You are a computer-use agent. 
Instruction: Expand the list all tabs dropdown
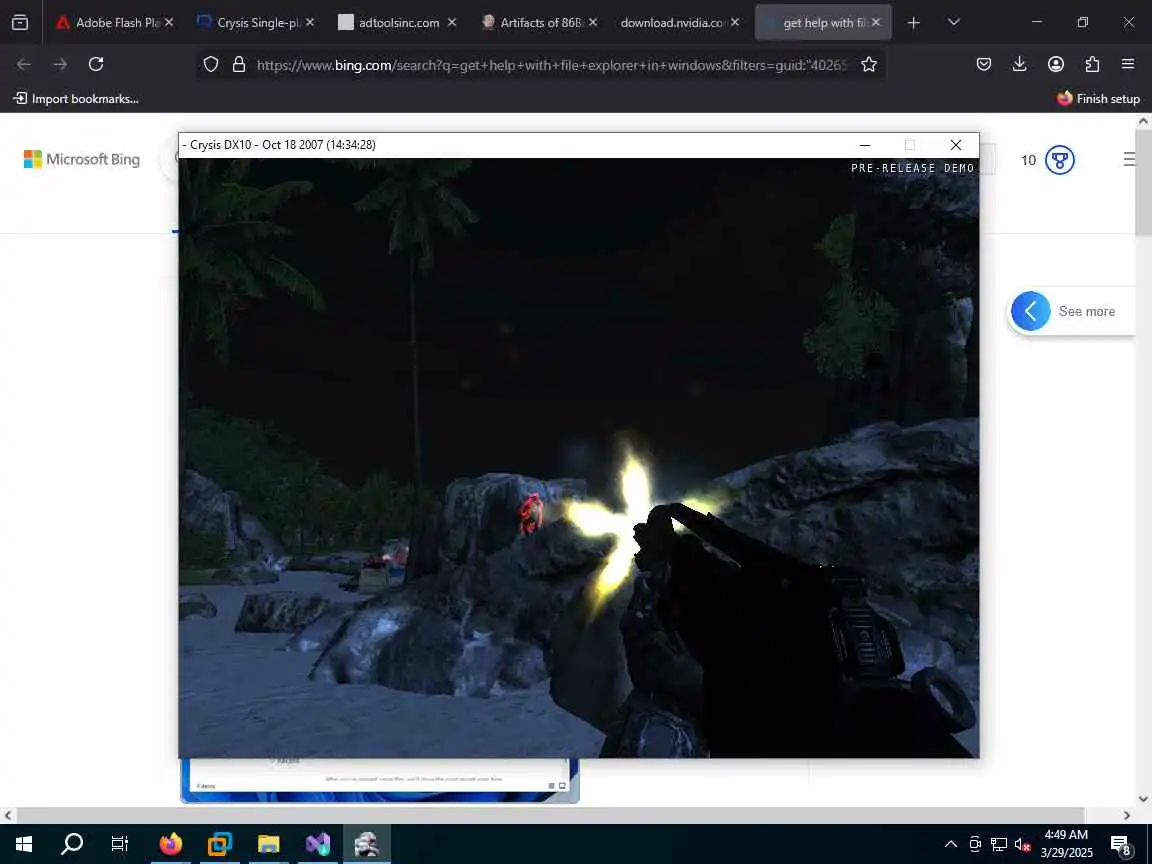click(954, 23)
